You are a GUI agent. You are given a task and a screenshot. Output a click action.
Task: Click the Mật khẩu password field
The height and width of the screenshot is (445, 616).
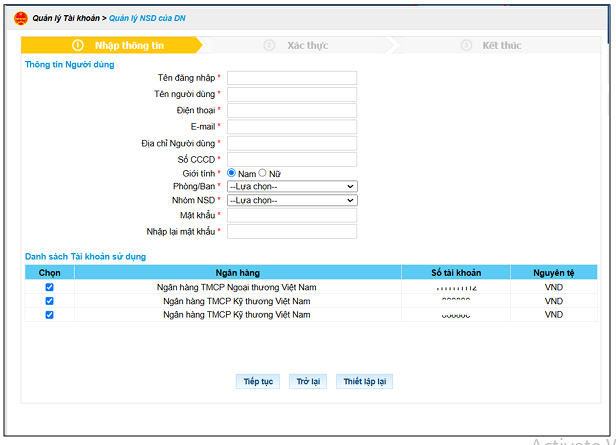(x=292, y=215)
